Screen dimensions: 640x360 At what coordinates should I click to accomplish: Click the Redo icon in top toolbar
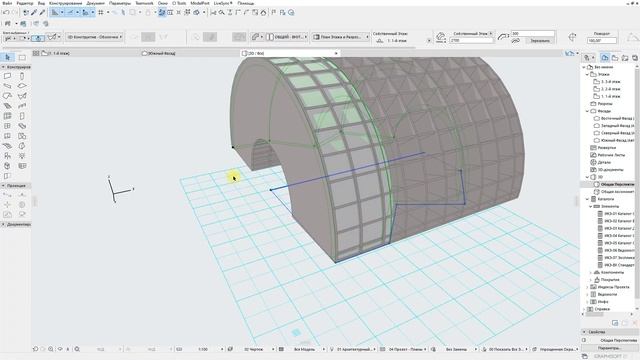point(14,13)
